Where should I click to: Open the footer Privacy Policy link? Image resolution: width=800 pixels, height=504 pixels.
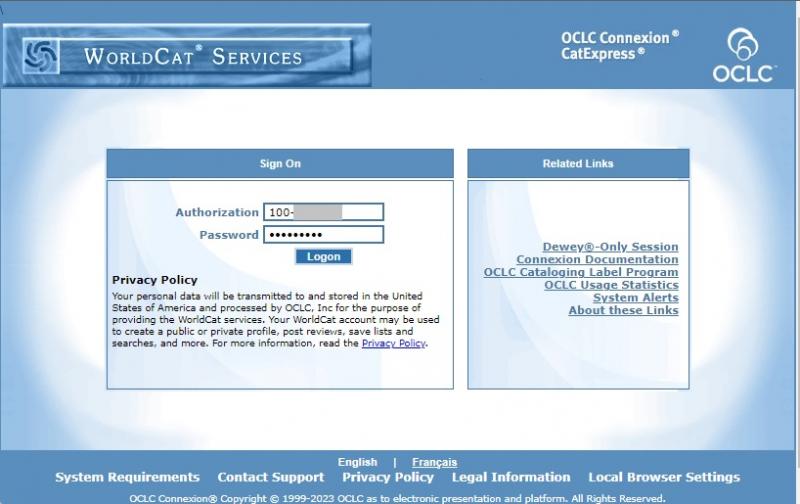point(388,478)
